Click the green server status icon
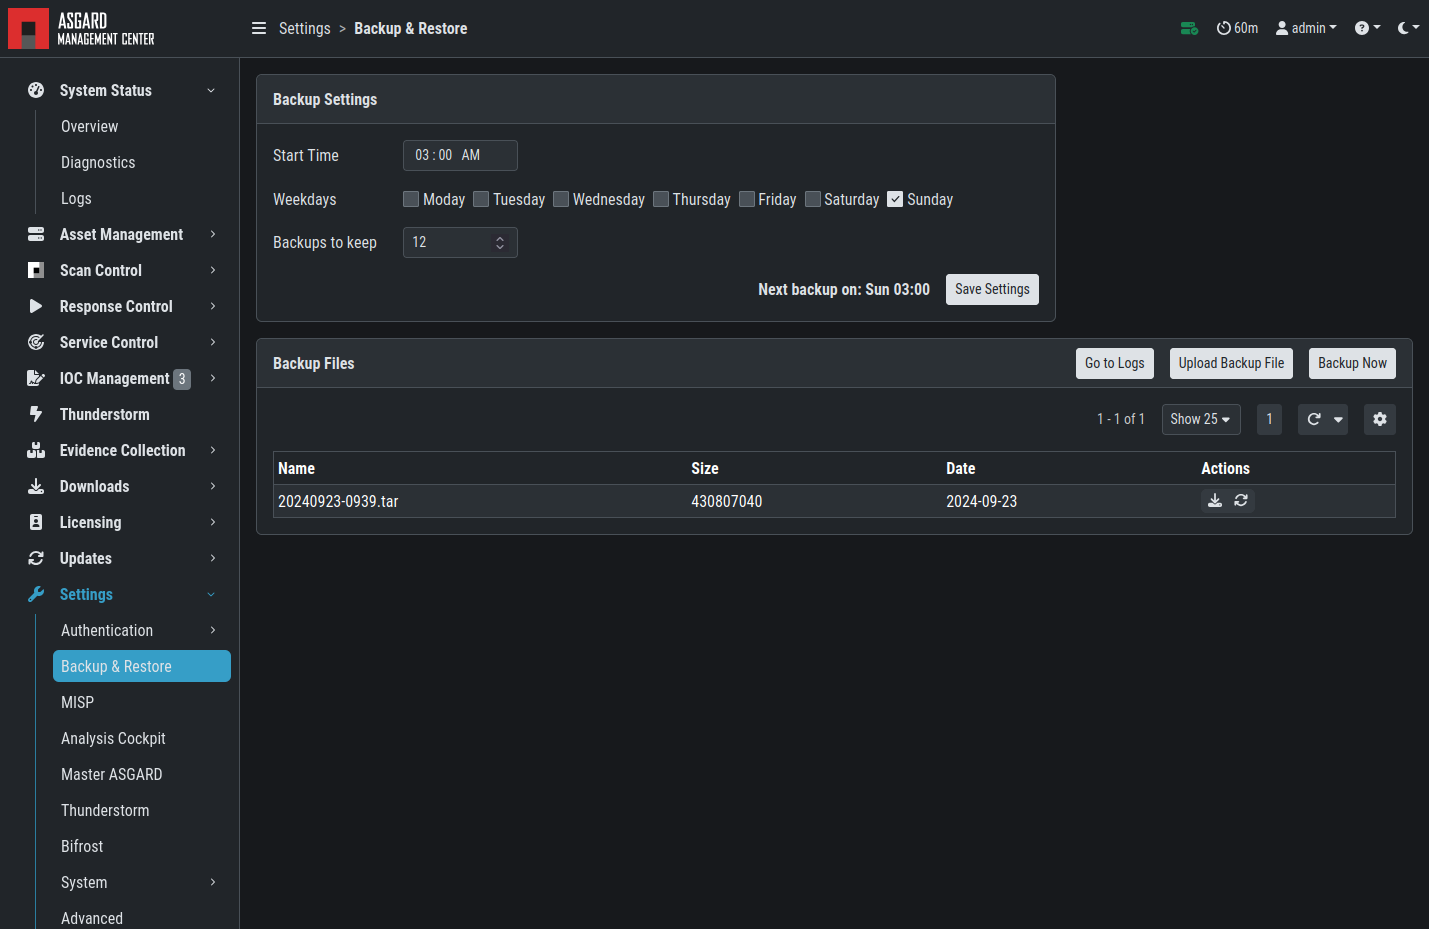The width and height of the screenshot is (1429, 929). click(x=1189, y=28)
